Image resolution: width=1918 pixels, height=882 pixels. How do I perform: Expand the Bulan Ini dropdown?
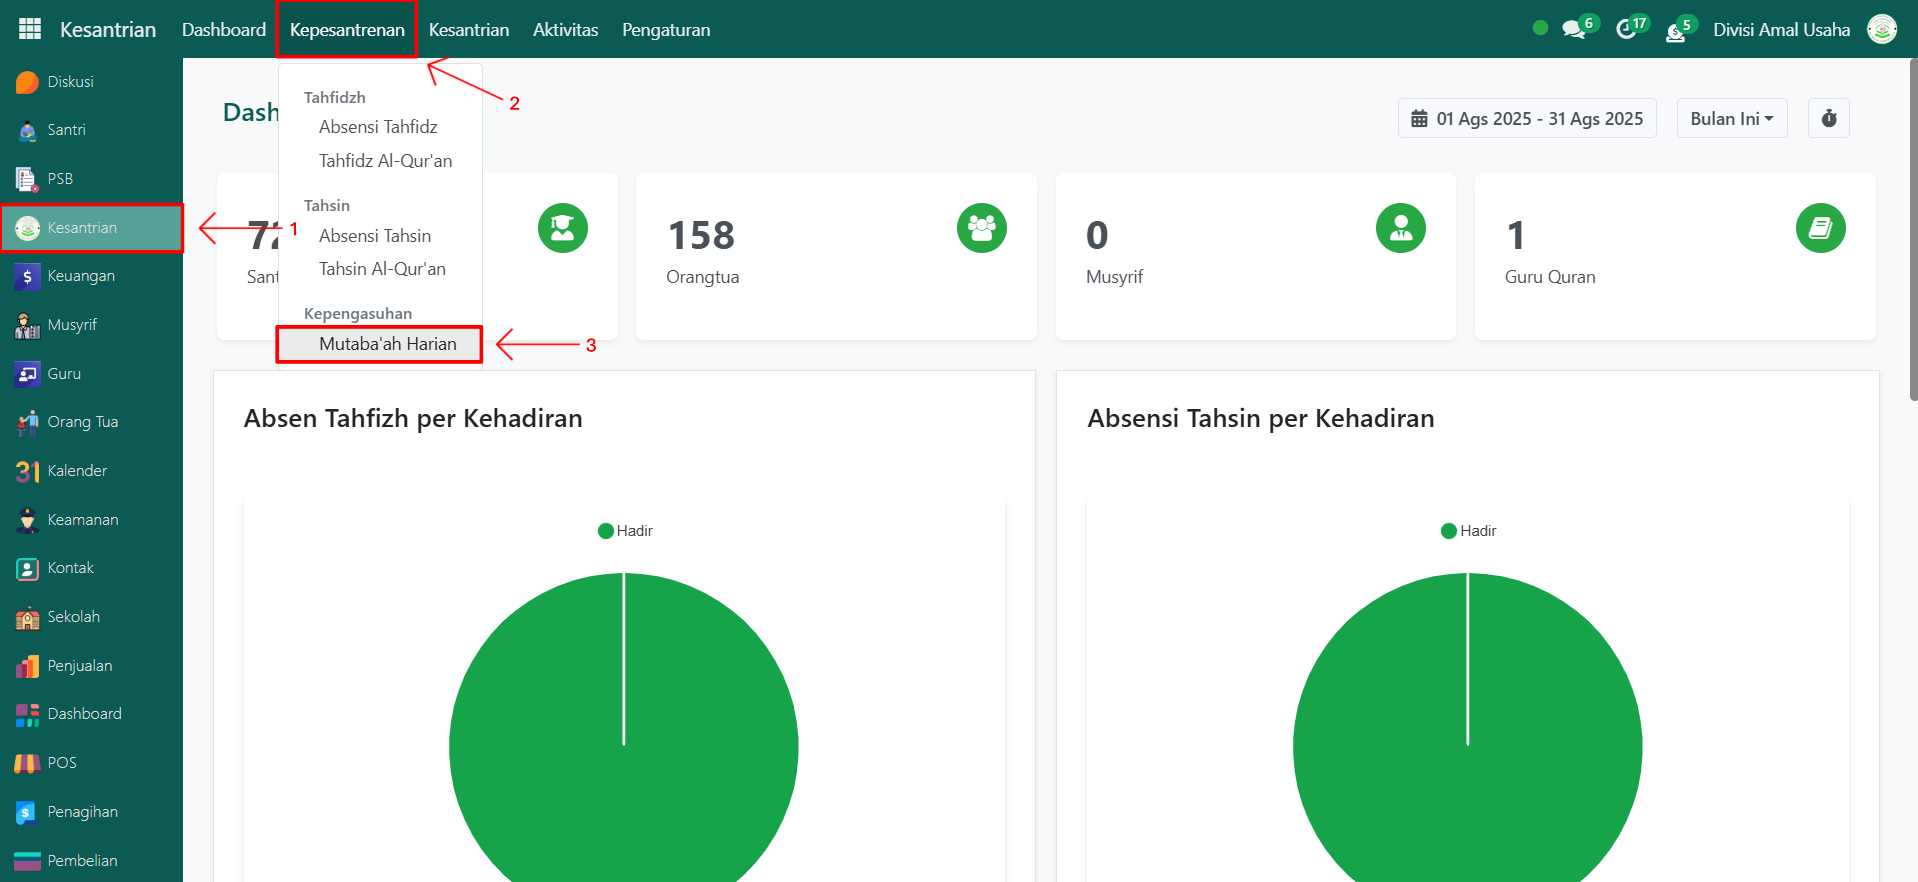coord(1731,118)
